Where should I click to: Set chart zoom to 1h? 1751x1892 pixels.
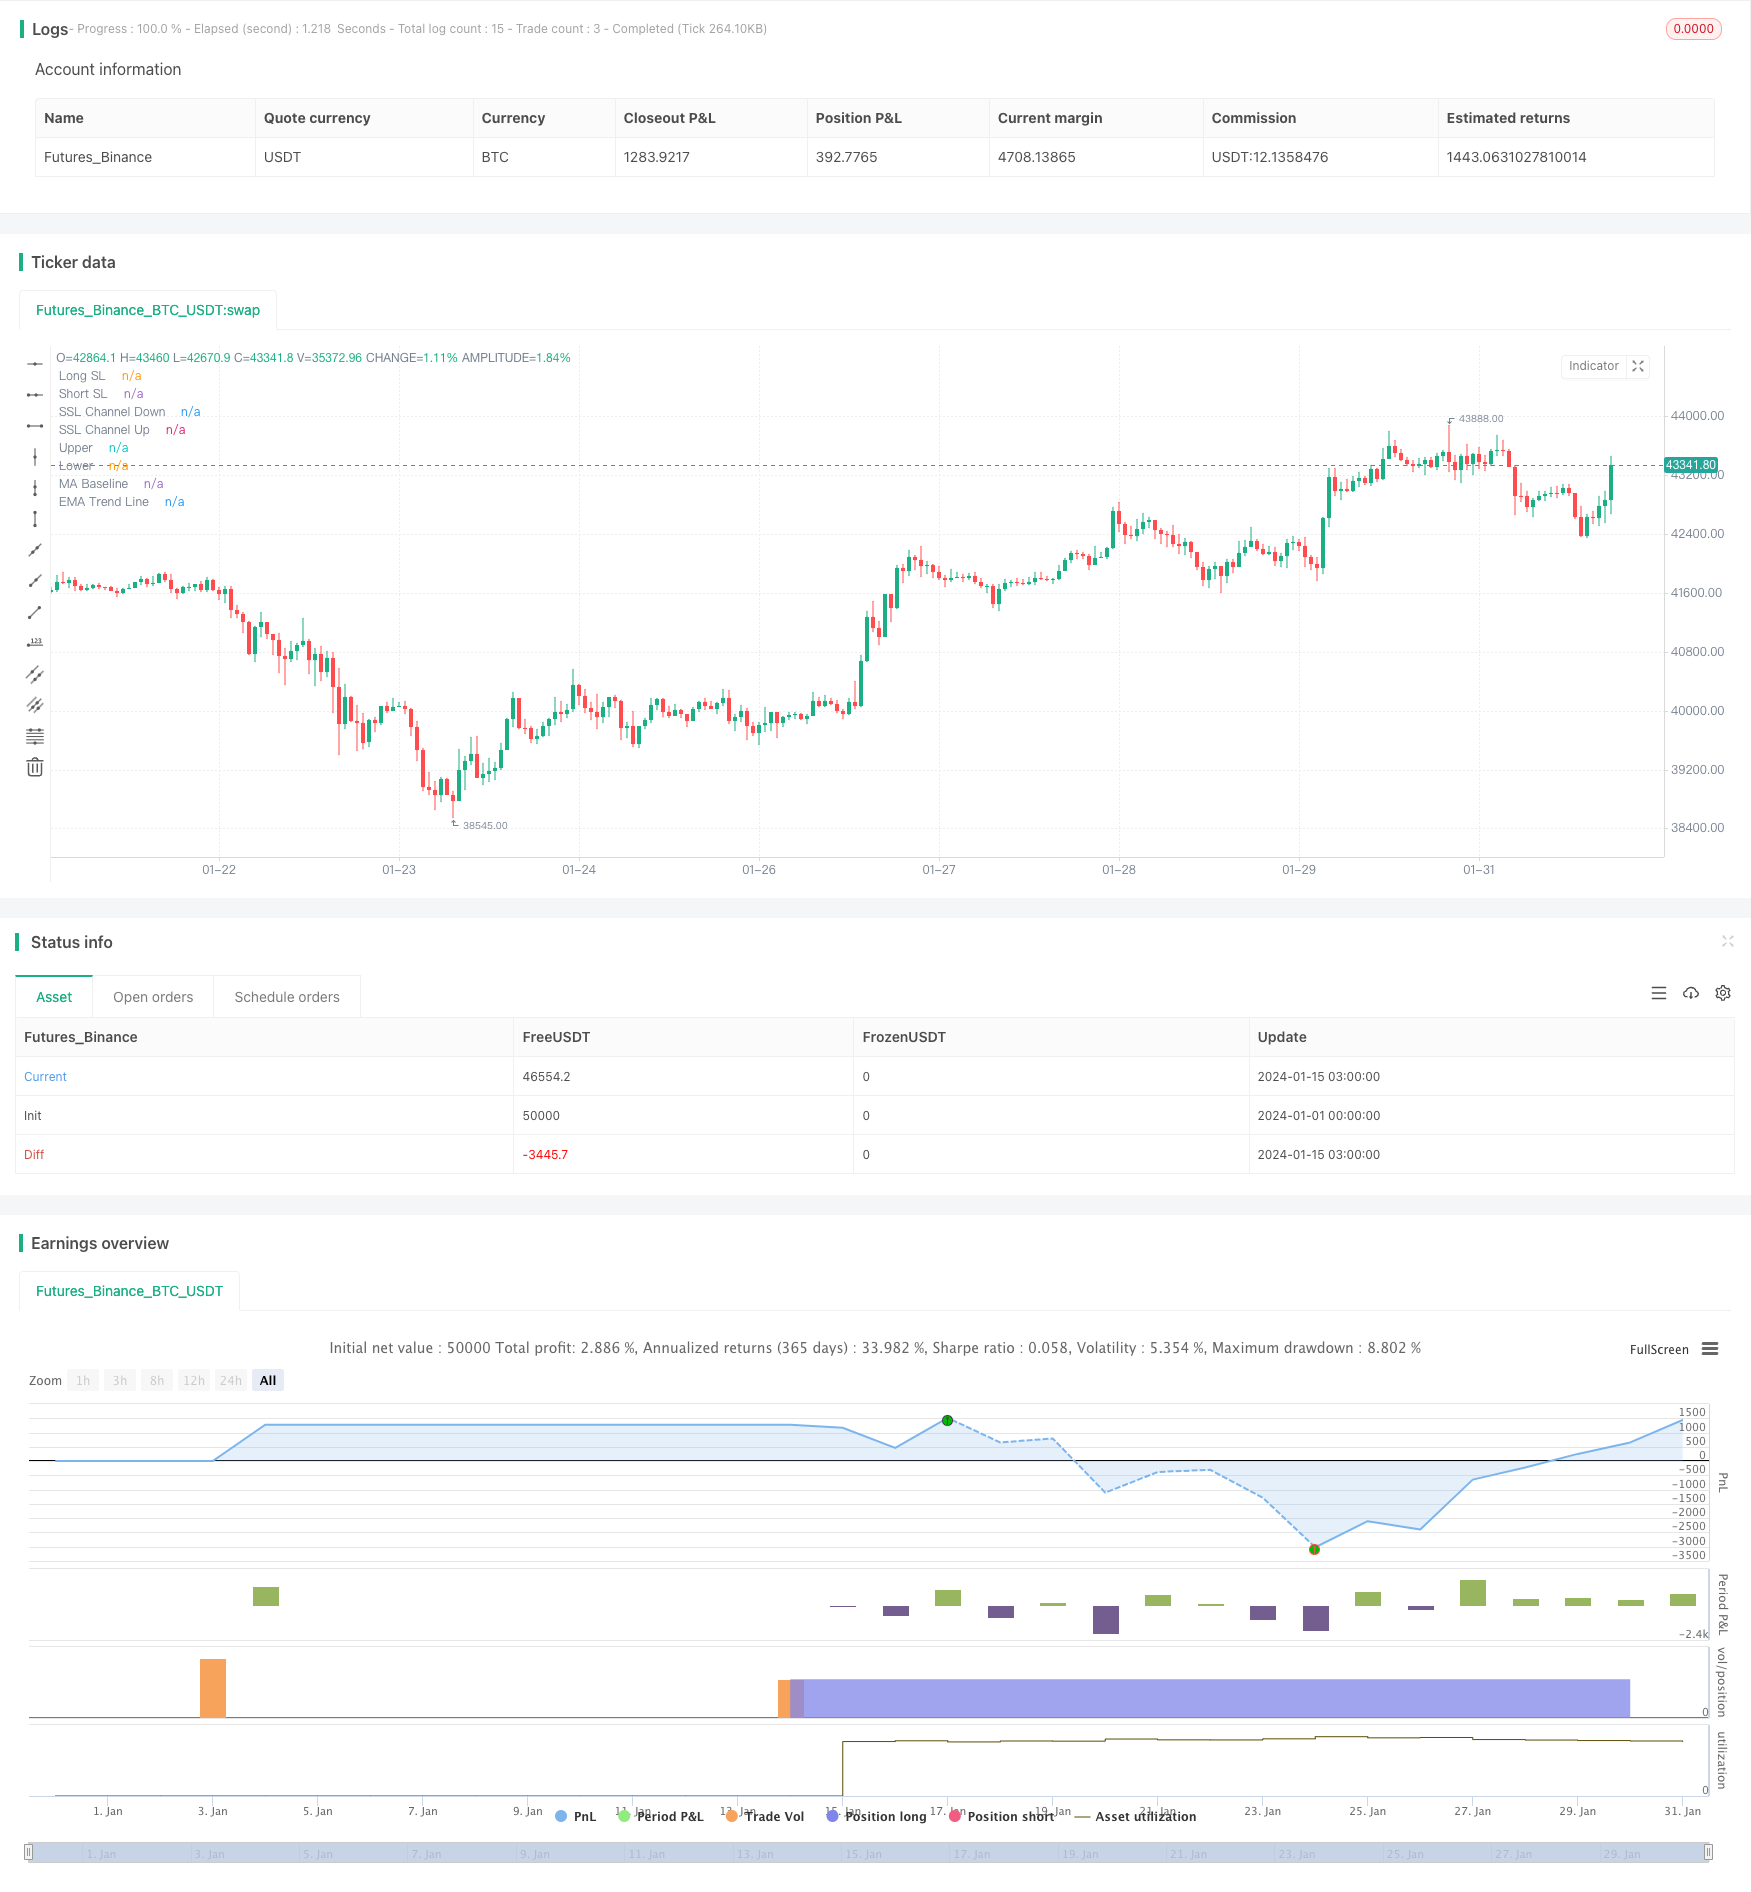(x=83, y=1381)
